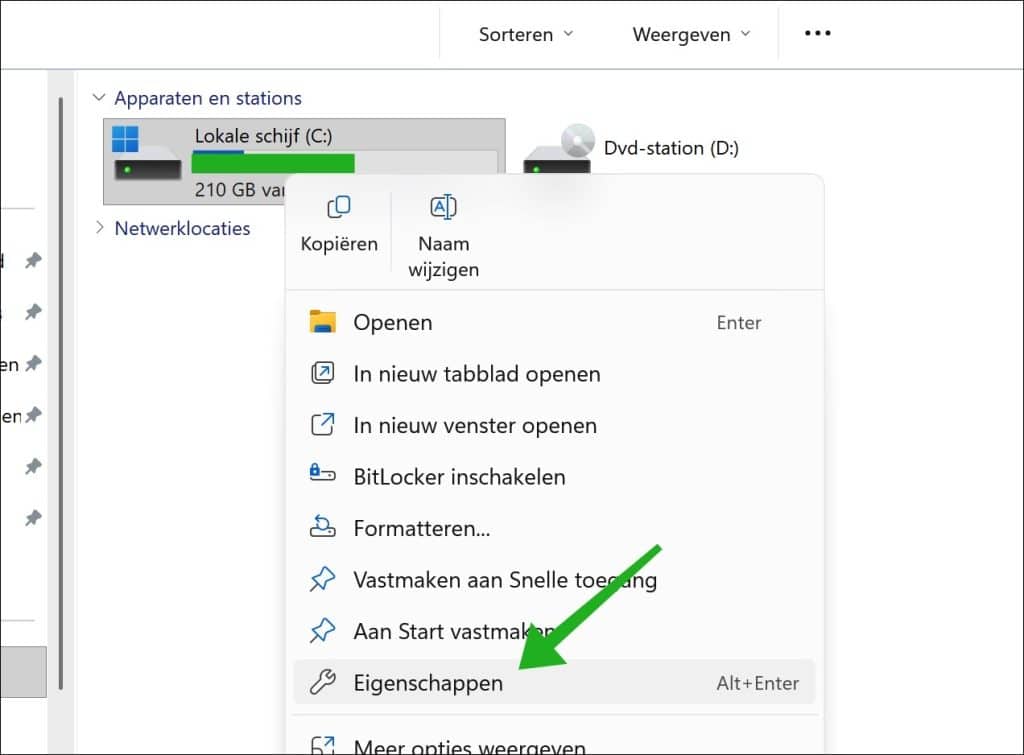This screenshot has width=1024, height=755.
Task: Select the Eigenschappen wrench icon
Action: point(322,683)
